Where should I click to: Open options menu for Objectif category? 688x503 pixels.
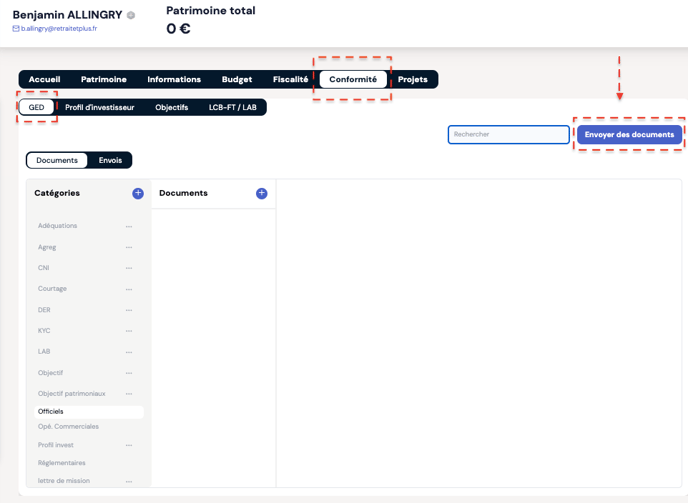pos(129,373)
